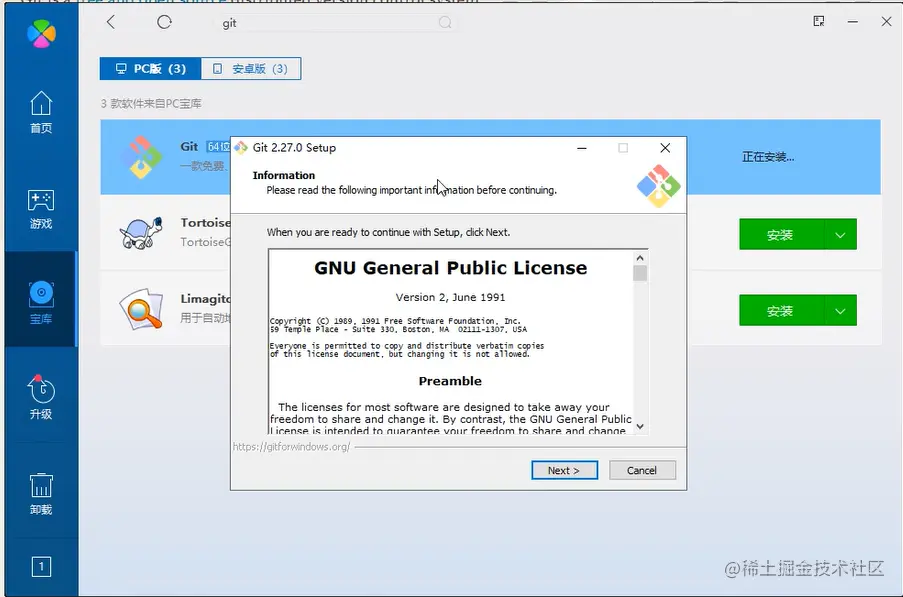Click the 3 款软件来自PC宝库 result count

[x=151, y=104]
